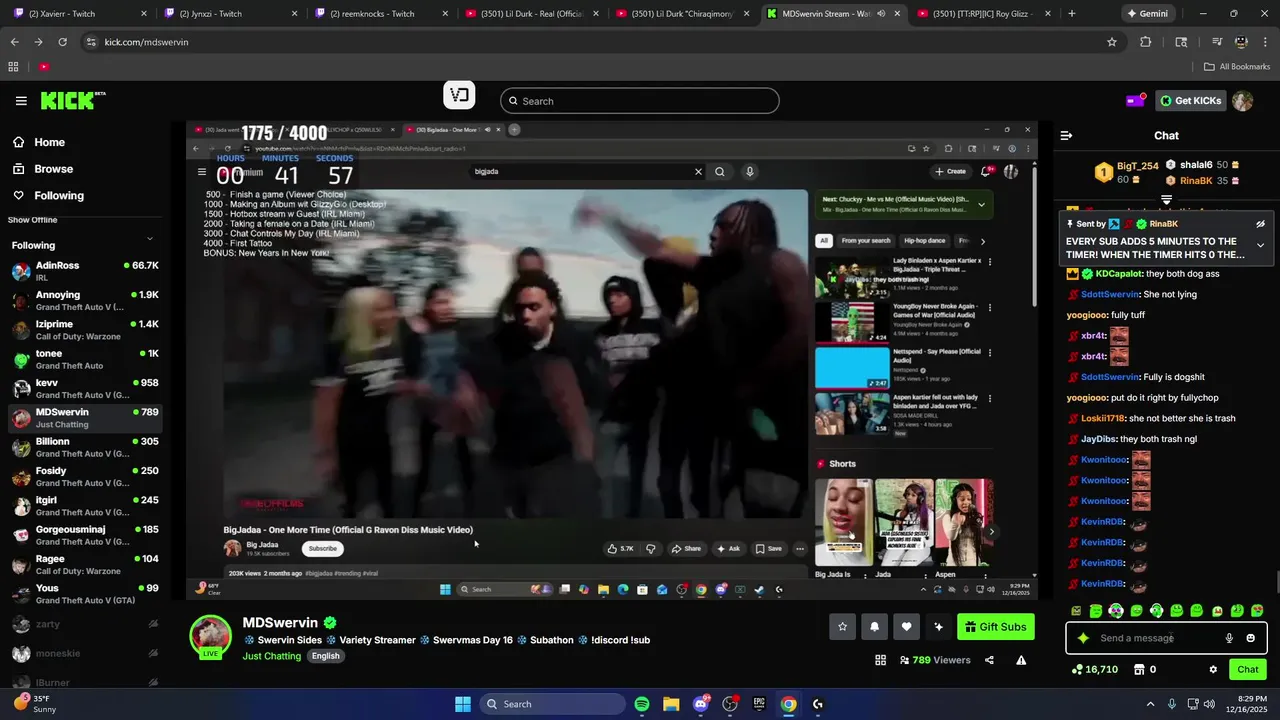Click the Get KICKs button
This screenshot has height=720, width=1280.
pyautogui.click(x=1191, y=100)
